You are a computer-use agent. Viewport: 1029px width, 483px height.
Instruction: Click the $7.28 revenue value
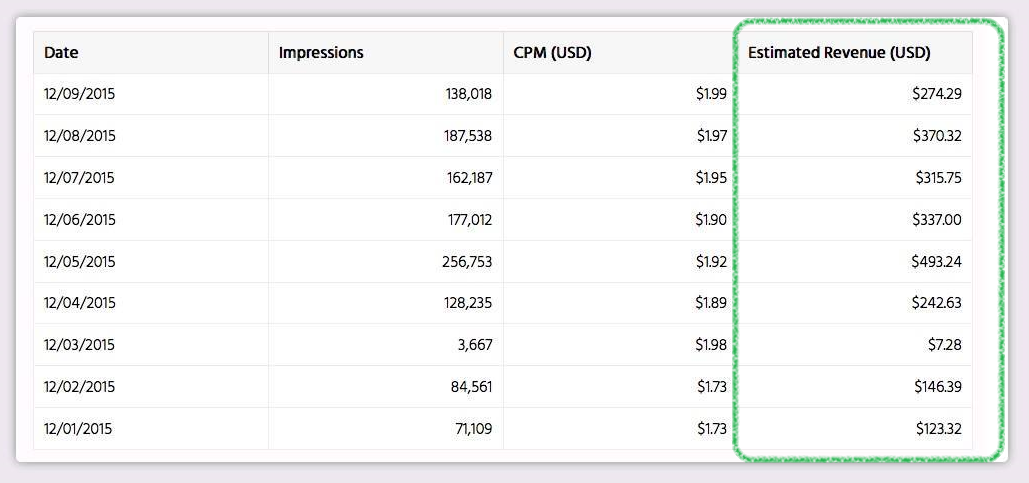tap(946, 345)
